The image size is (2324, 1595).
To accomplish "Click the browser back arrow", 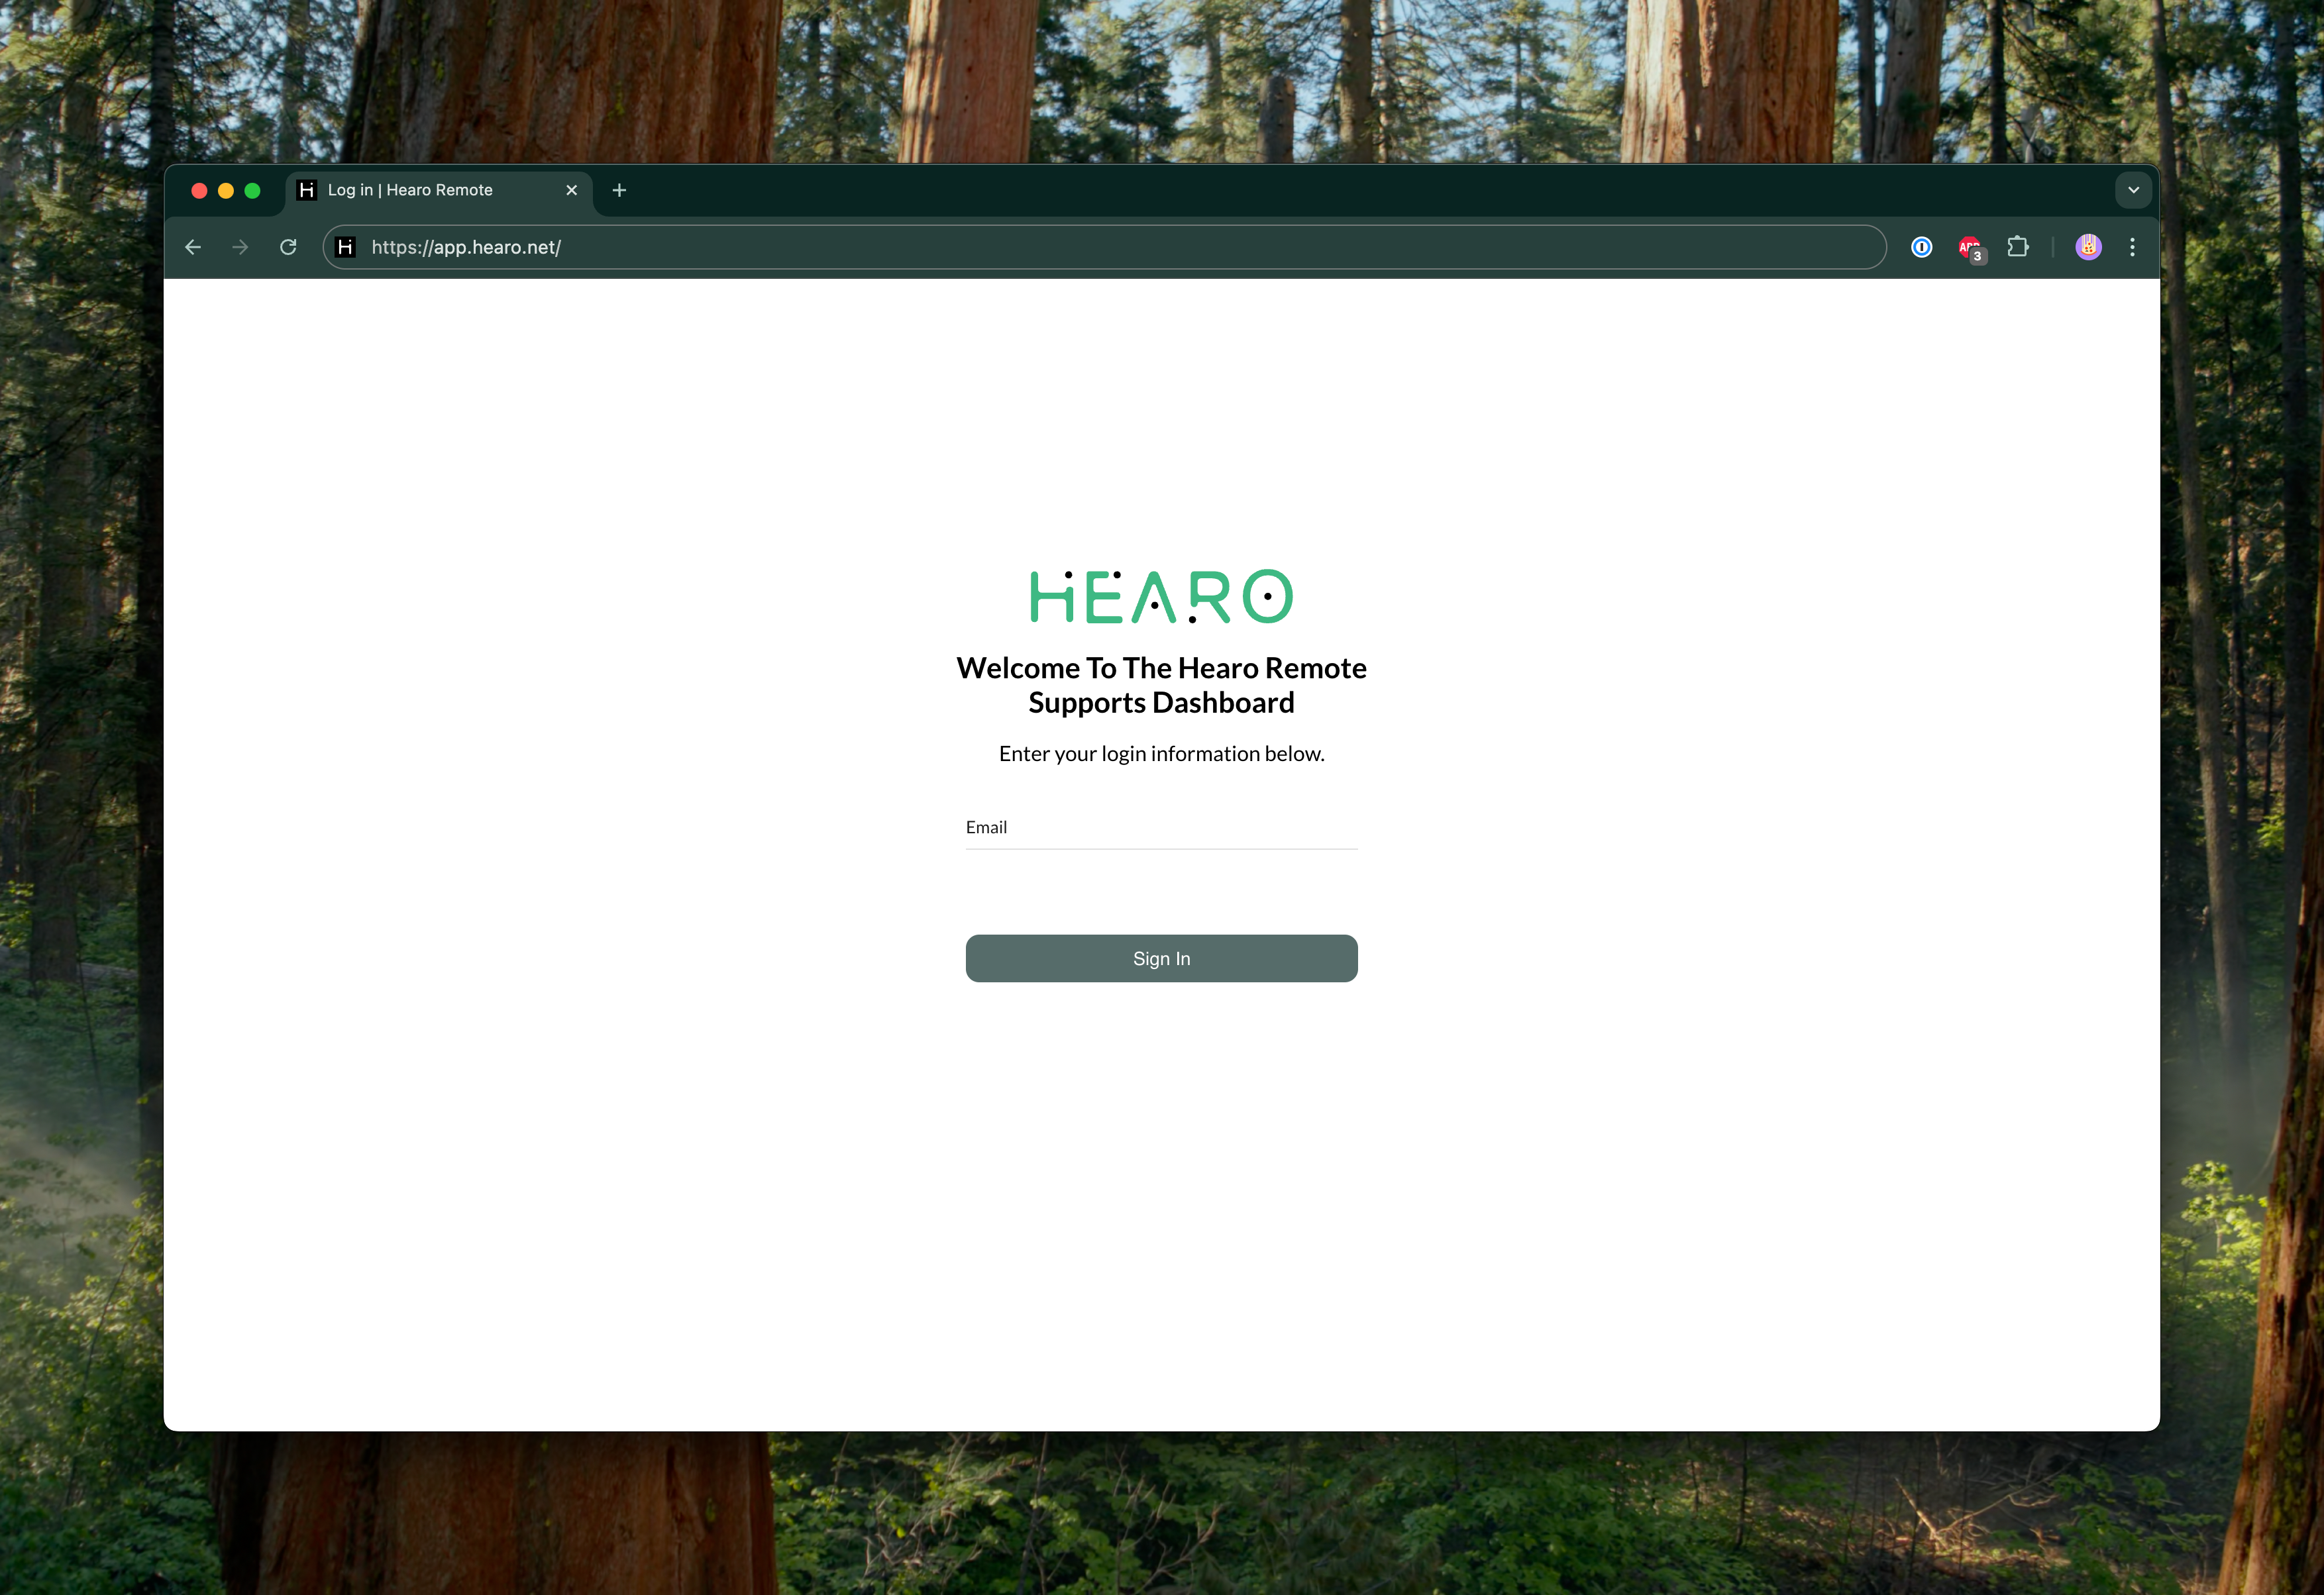I will coord(193,247).
